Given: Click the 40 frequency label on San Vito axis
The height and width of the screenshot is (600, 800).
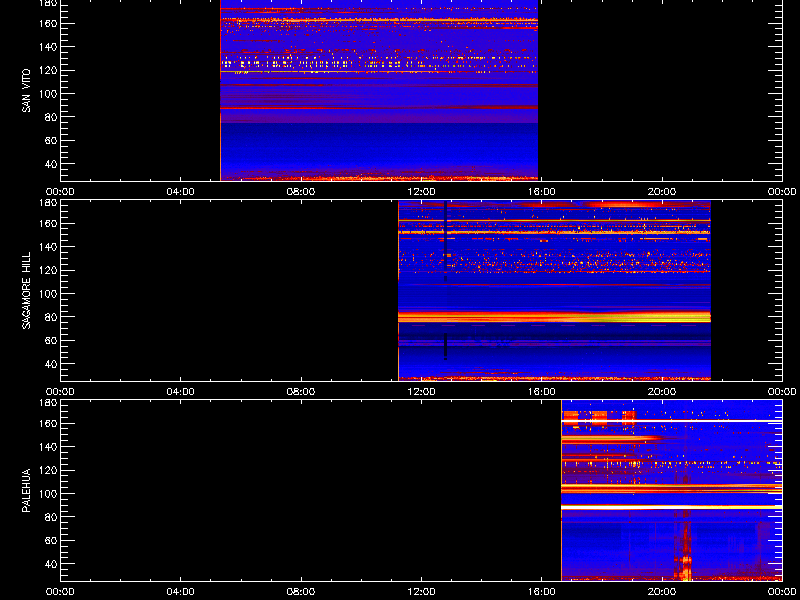Looking at the screenshot, I should tap(51, 164).
